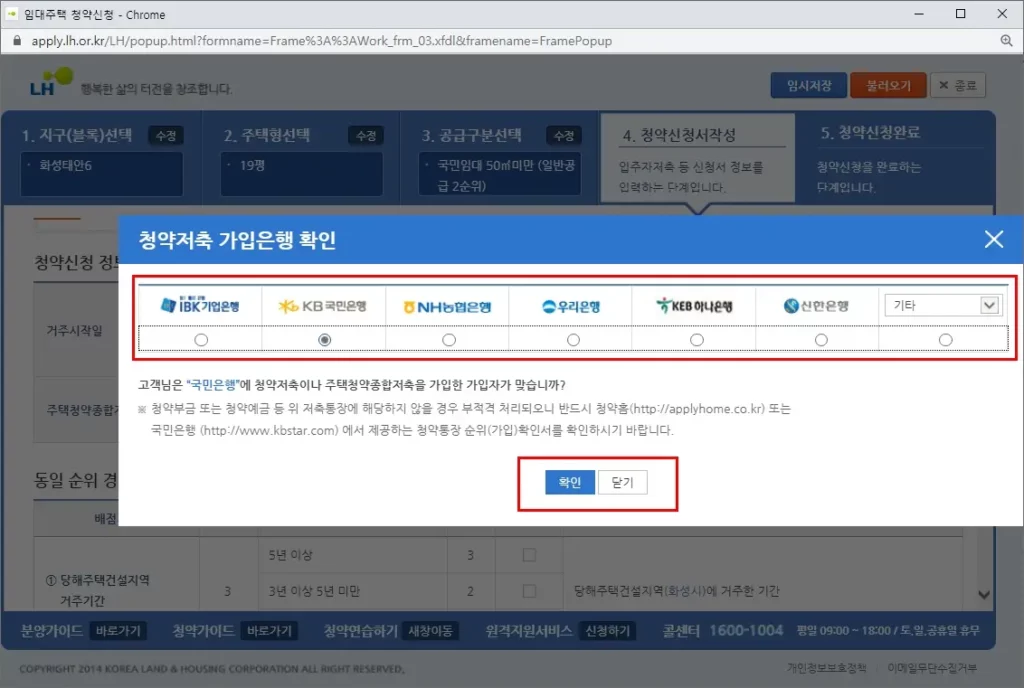
Task: Click the NH농협은행 logo
Action: (447, 307)
